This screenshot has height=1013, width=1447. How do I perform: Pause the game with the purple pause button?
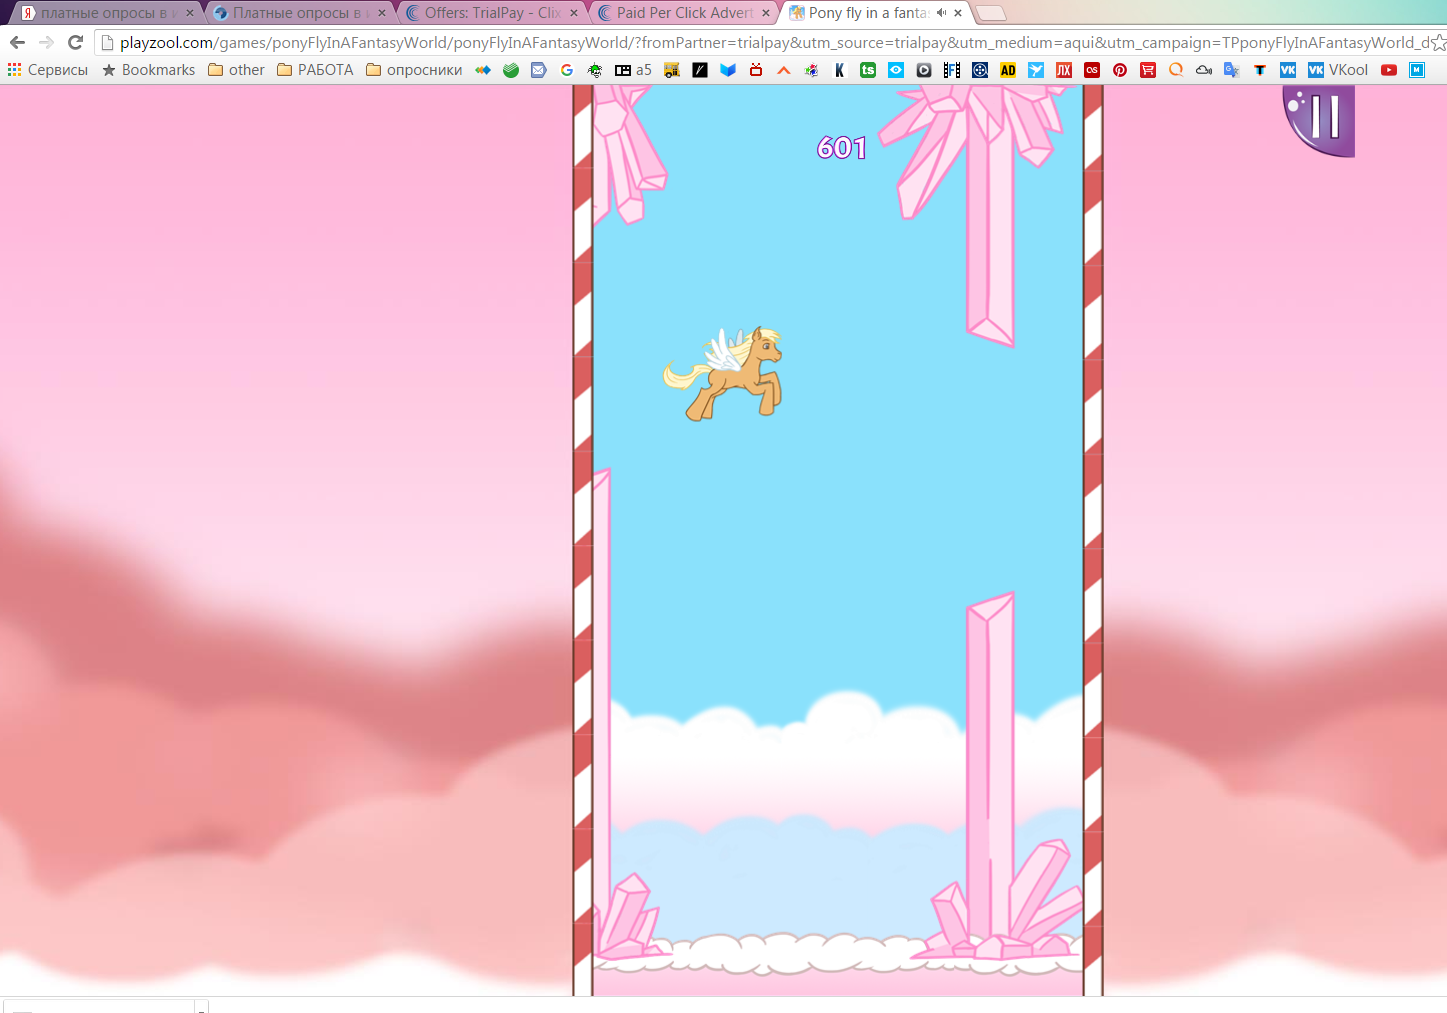coord(1320,119)
